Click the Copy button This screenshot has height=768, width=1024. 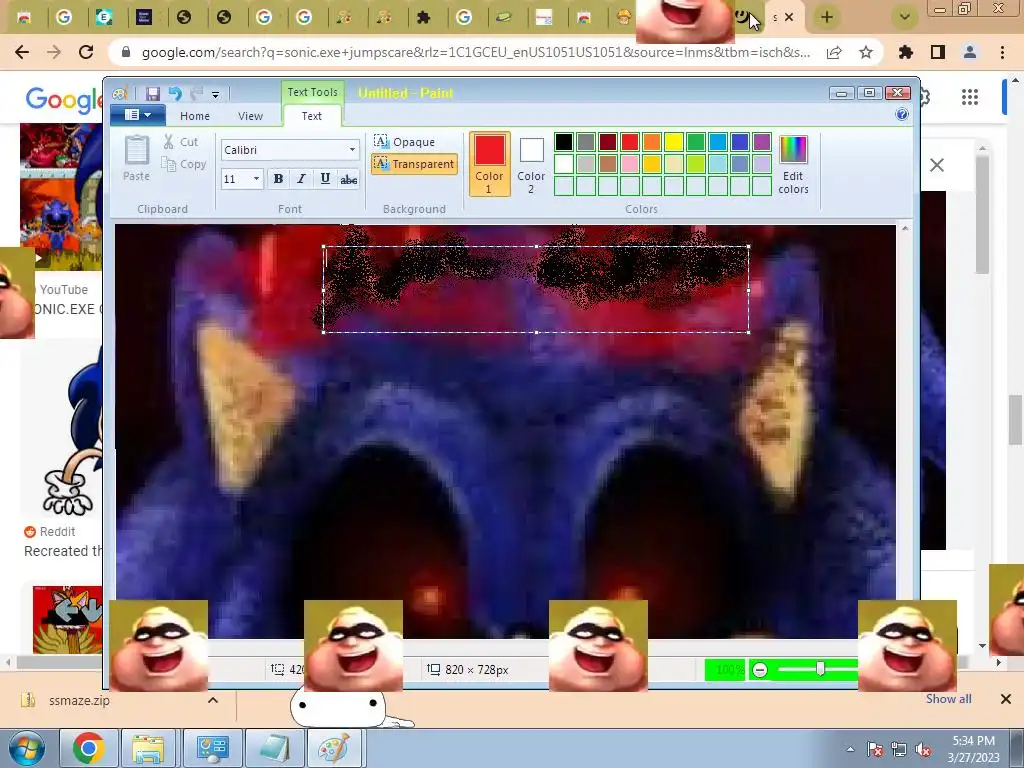click(184, 164)
